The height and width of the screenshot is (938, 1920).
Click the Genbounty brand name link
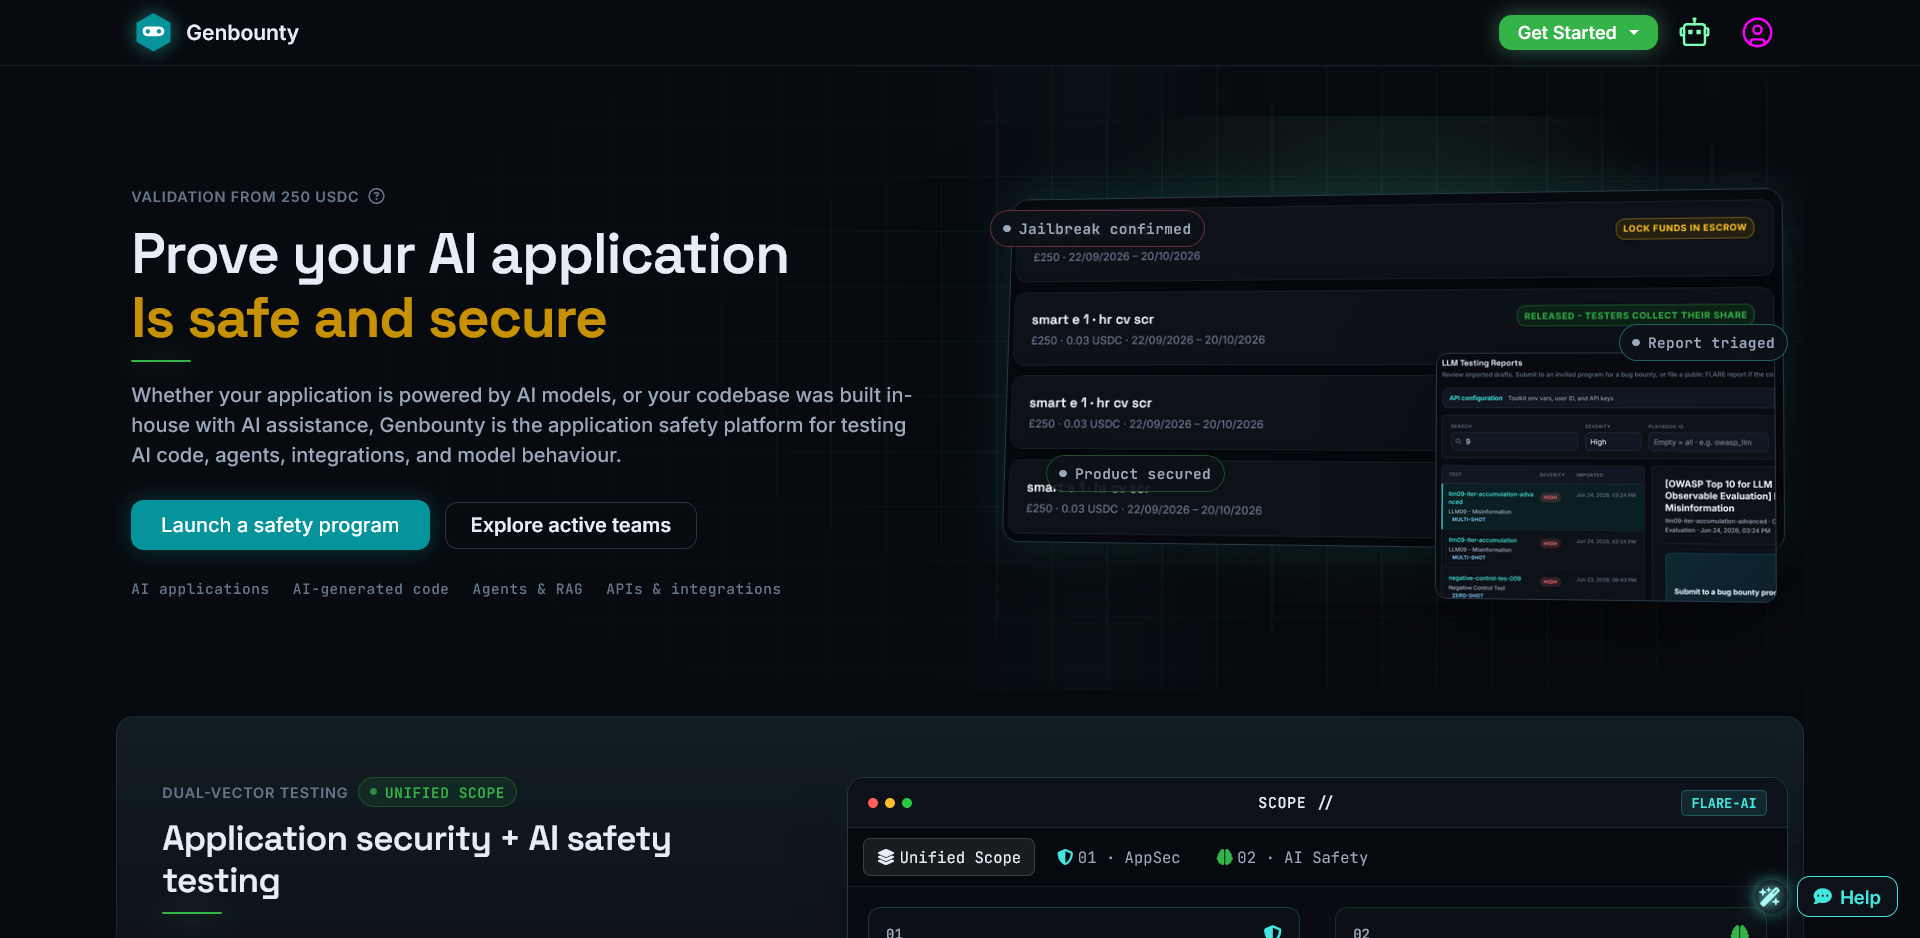[242, 33]
